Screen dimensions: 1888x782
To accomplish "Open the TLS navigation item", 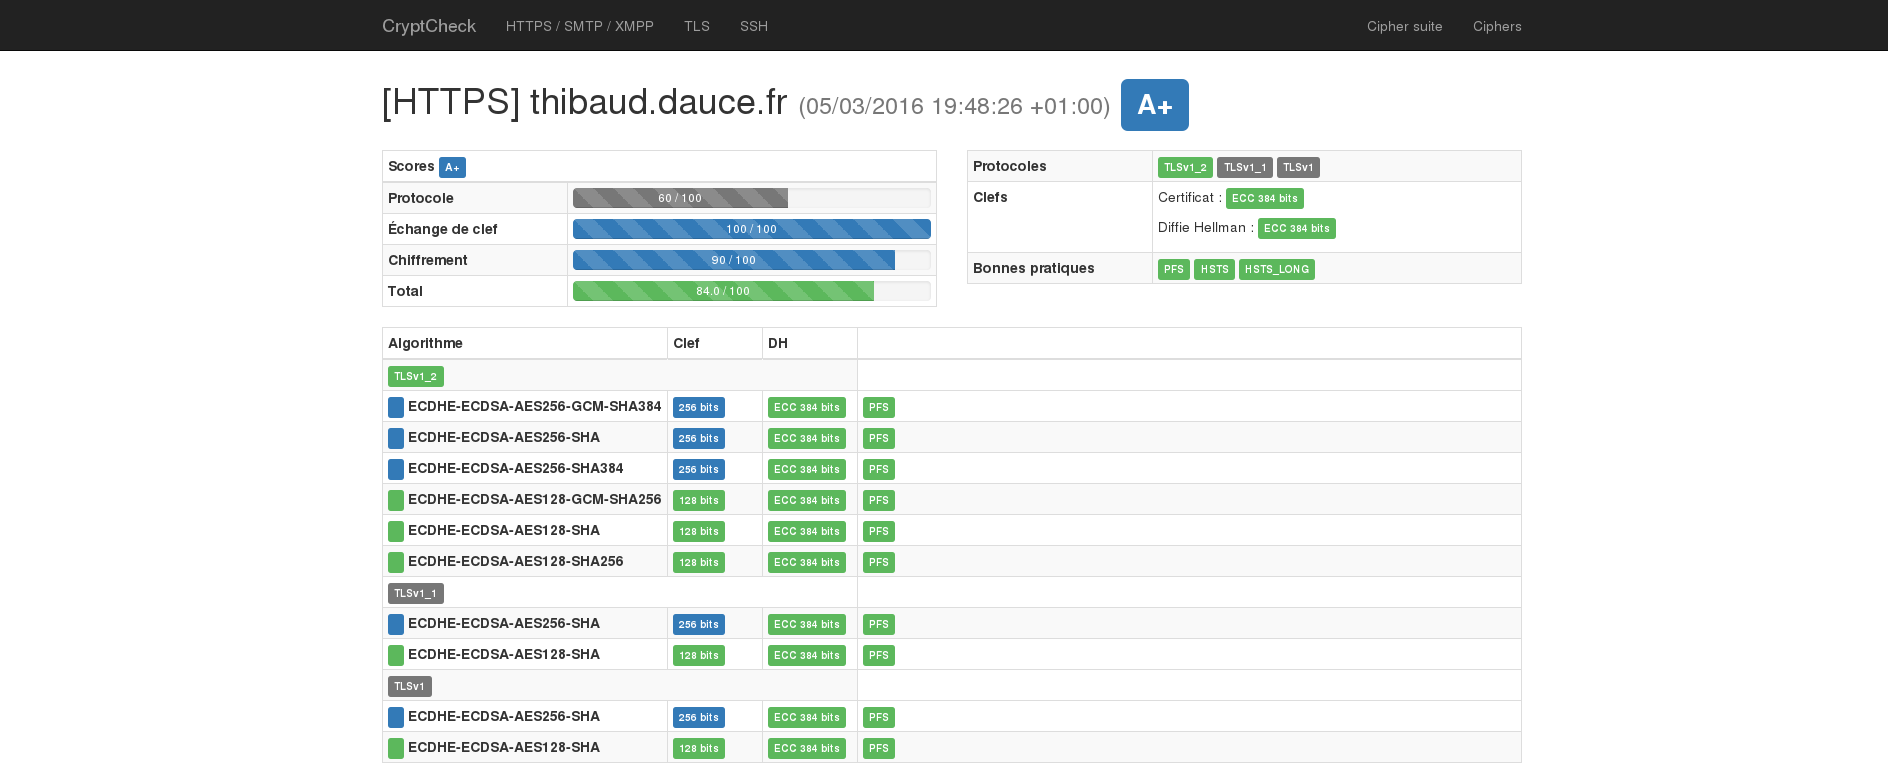I will click(x=696, y=26).
